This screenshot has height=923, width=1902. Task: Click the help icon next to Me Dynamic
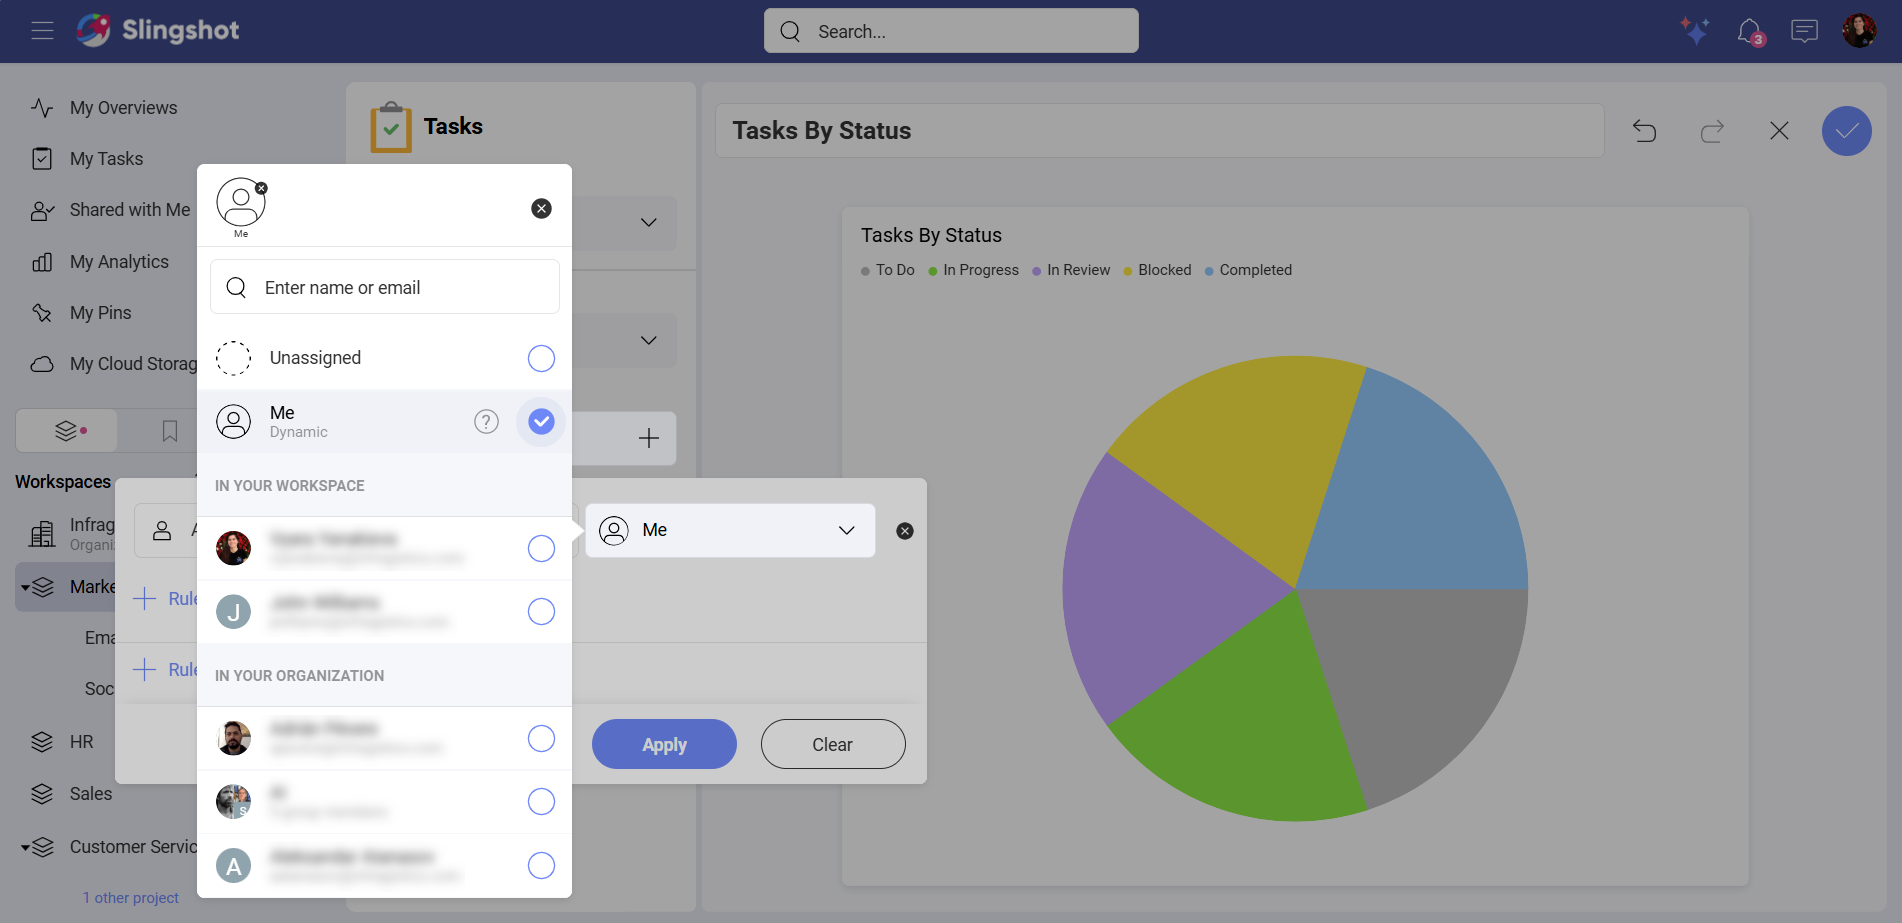486,421
